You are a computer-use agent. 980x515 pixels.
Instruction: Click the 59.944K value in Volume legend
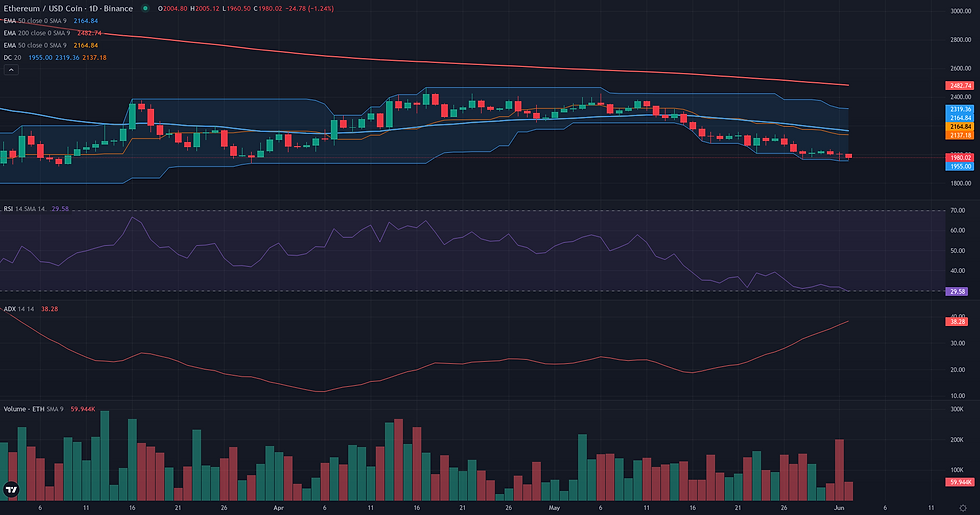pos(82,409)
